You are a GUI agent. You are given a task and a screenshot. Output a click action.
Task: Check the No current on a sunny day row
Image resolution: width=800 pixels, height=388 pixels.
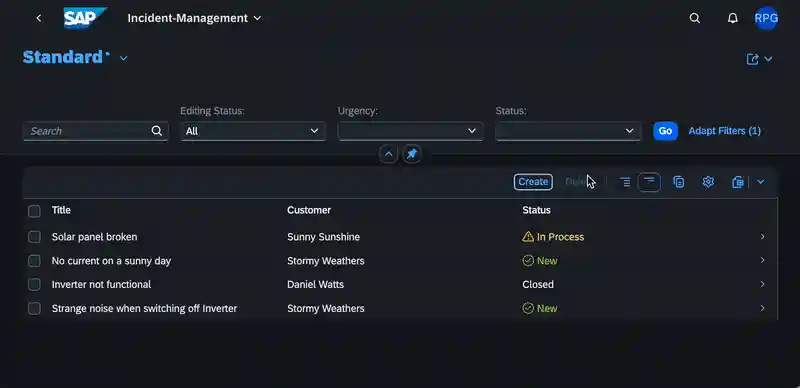coord(34,261)
